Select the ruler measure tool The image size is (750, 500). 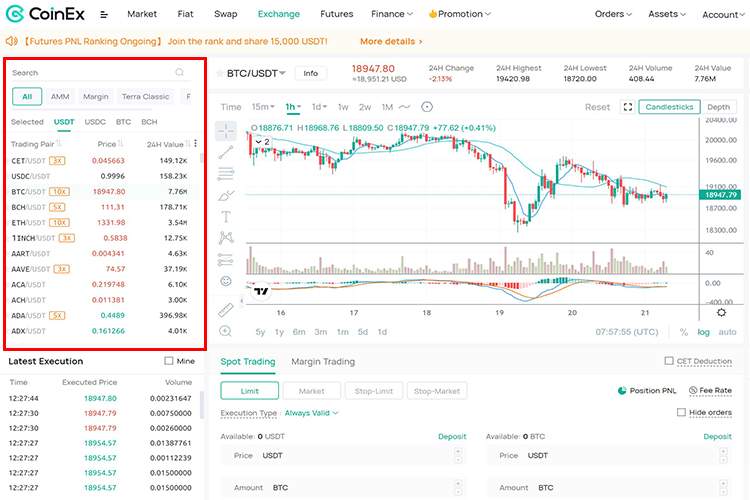click(x=225, y=310)
